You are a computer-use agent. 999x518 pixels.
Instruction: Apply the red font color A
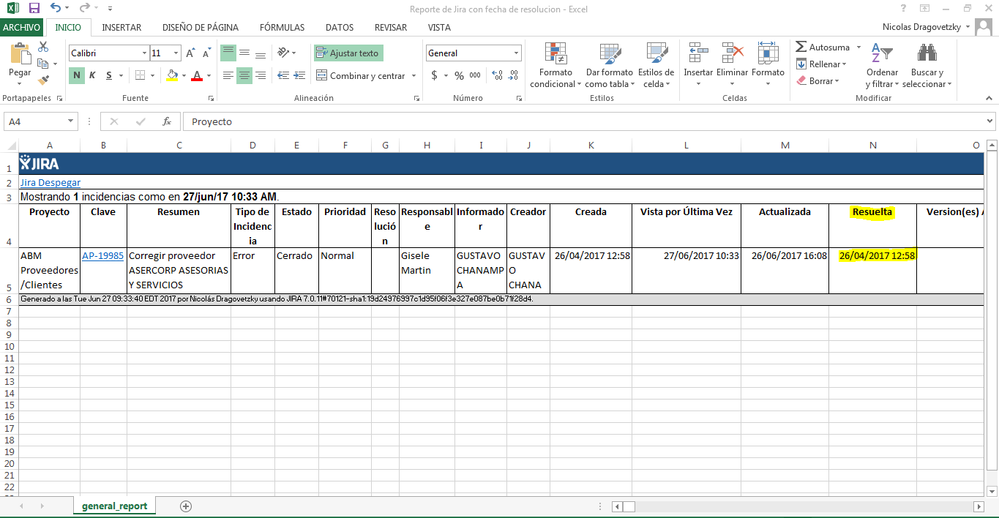pyautogui.click(x=197, y=75)
